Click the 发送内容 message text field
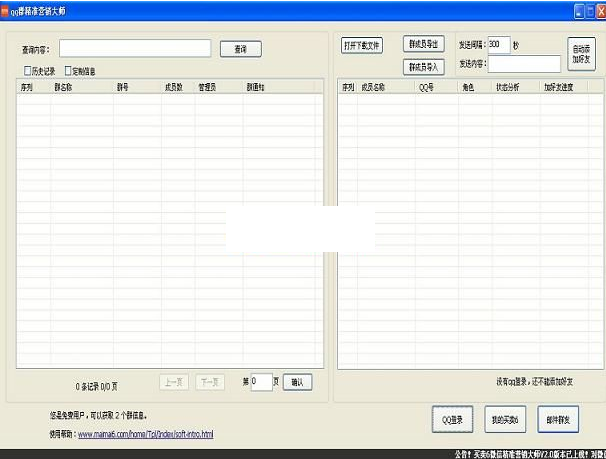 (x=524, y=64)
